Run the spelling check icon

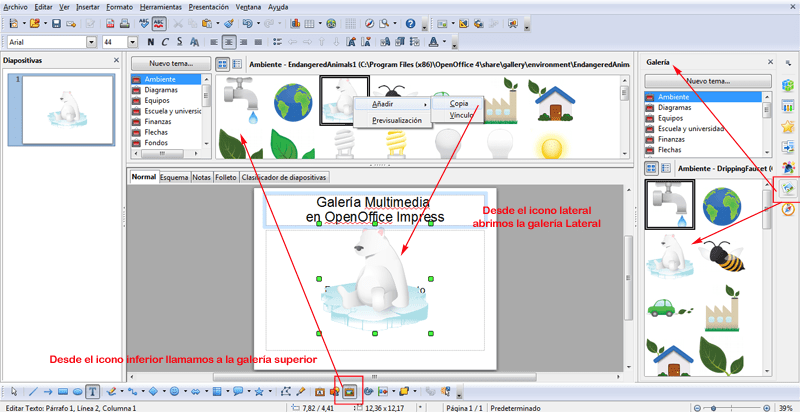144,23
